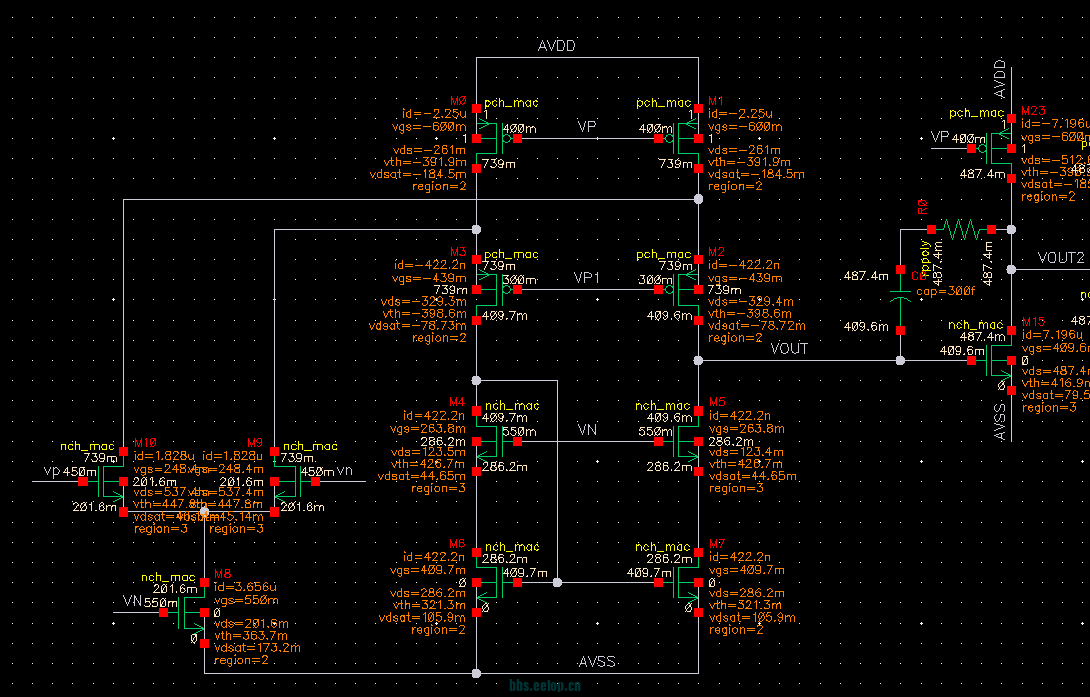
Task: Select the M10 input pair transistor
Action: click(110, 484)
